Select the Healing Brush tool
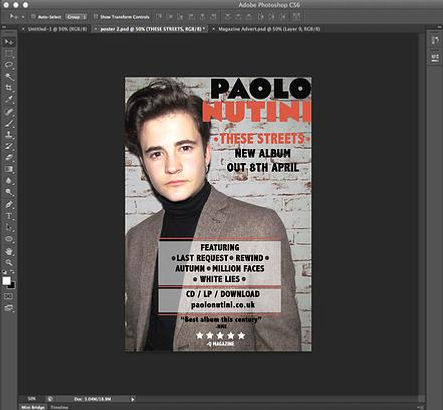 [x=9, y=112]
